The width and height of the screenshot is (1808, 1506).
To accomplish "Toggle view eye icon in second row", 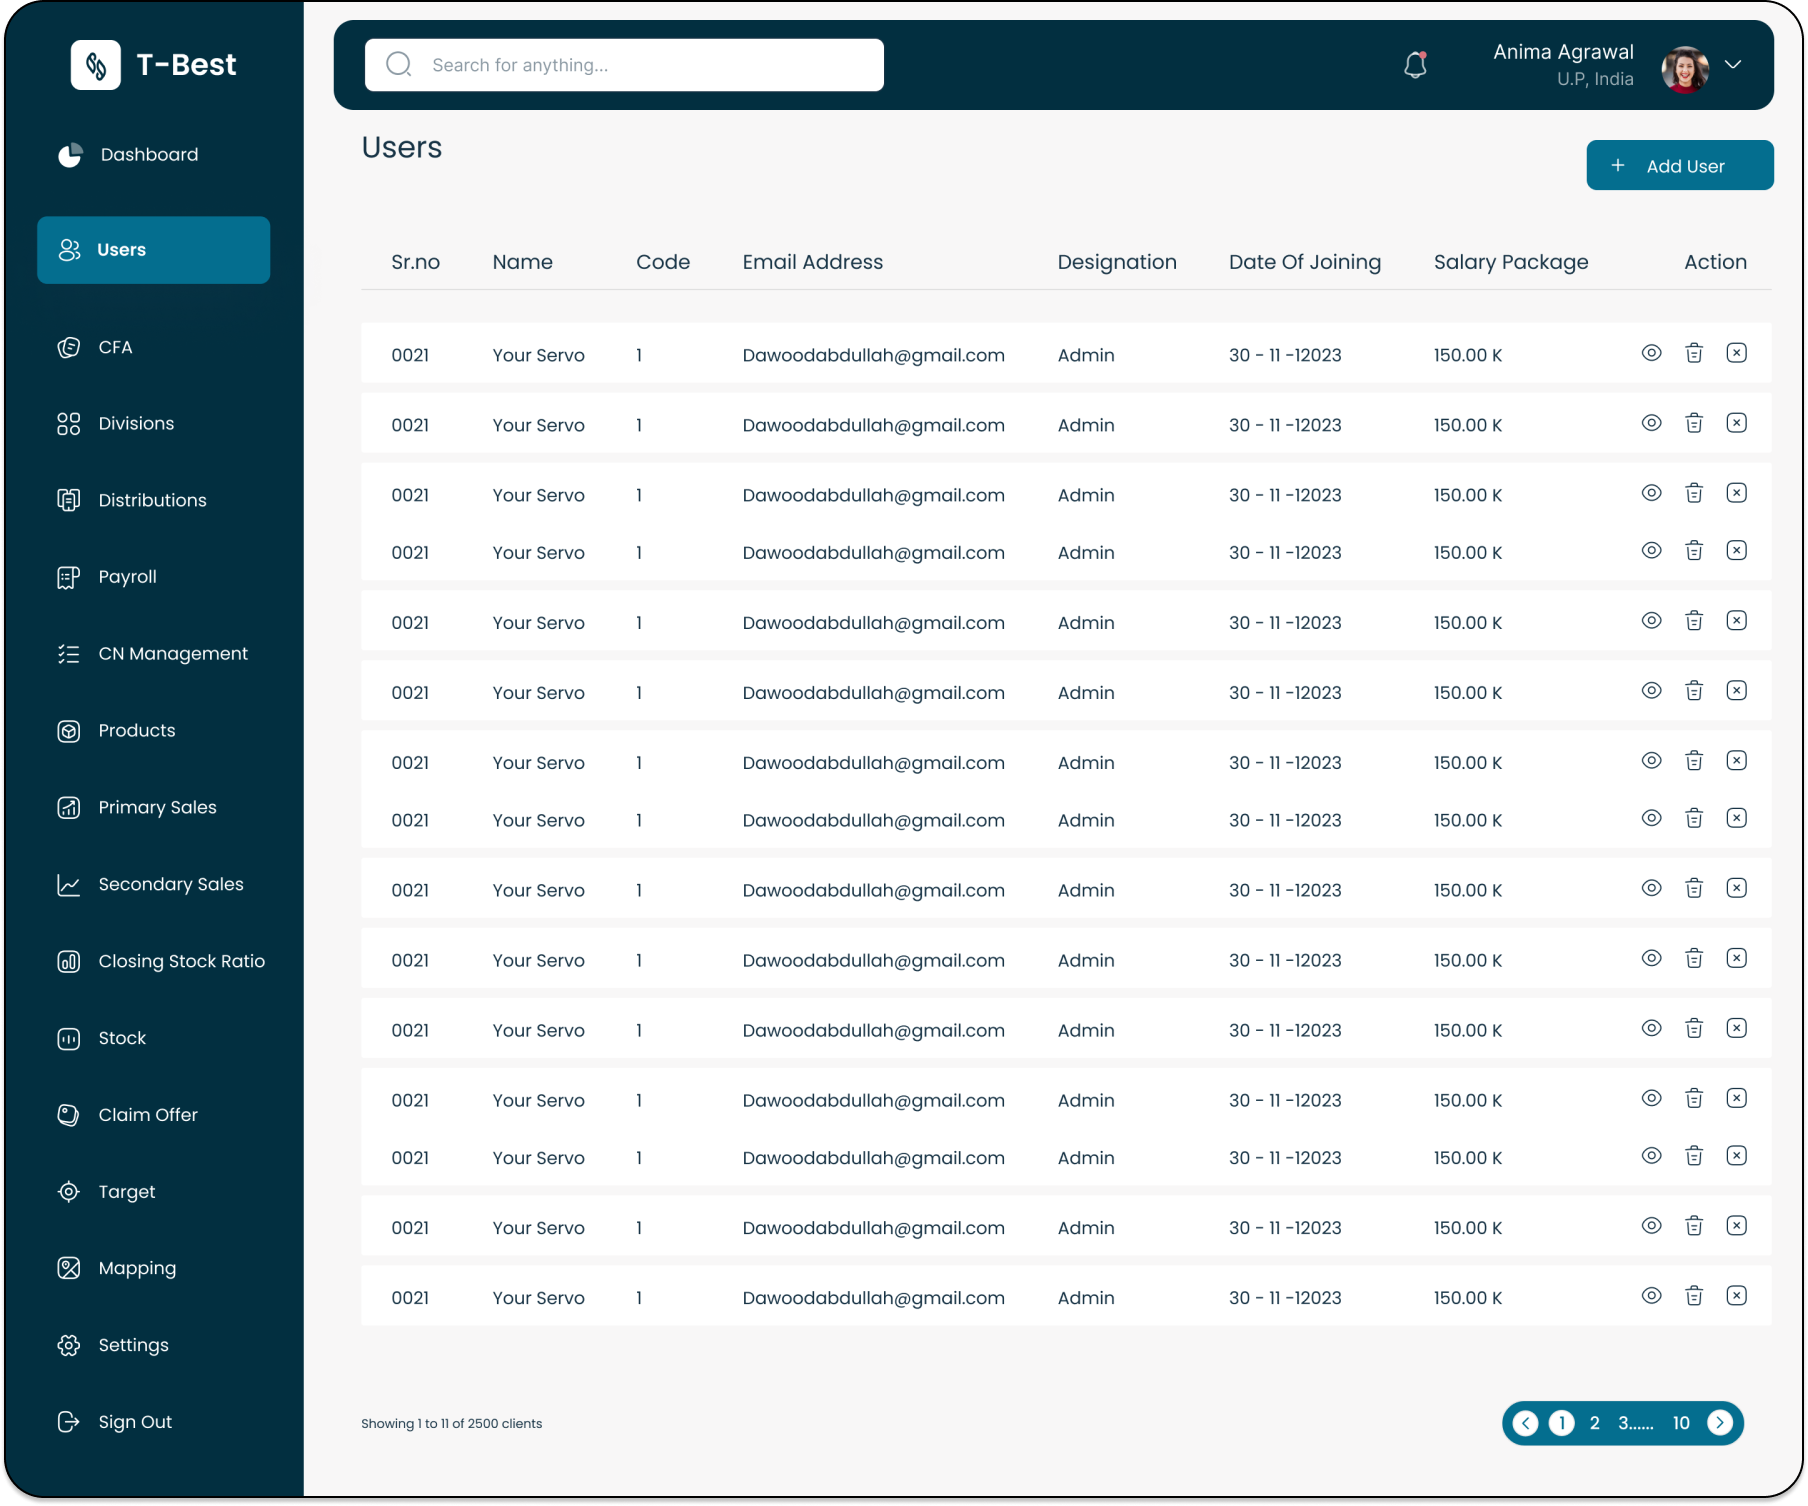I will pyautogui.click(x=1652, y=423).
